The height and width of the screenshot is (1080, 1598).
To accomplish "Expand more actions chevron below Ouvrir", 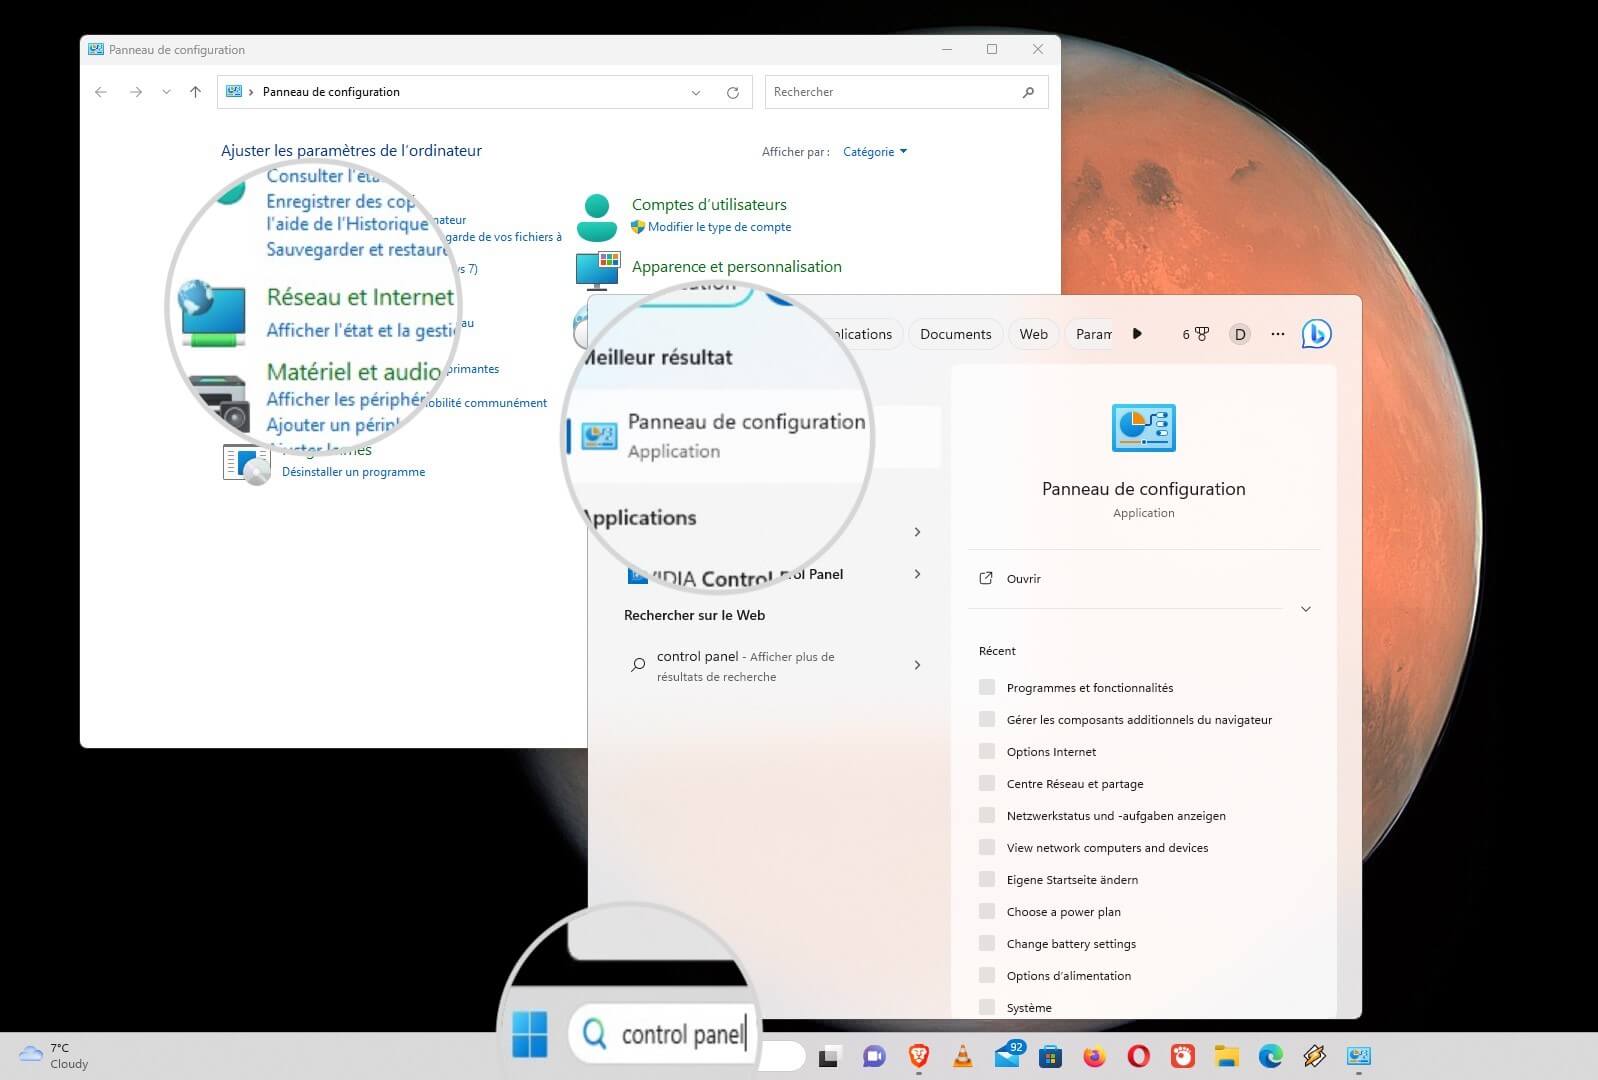I will click(x=1305, y=609).
